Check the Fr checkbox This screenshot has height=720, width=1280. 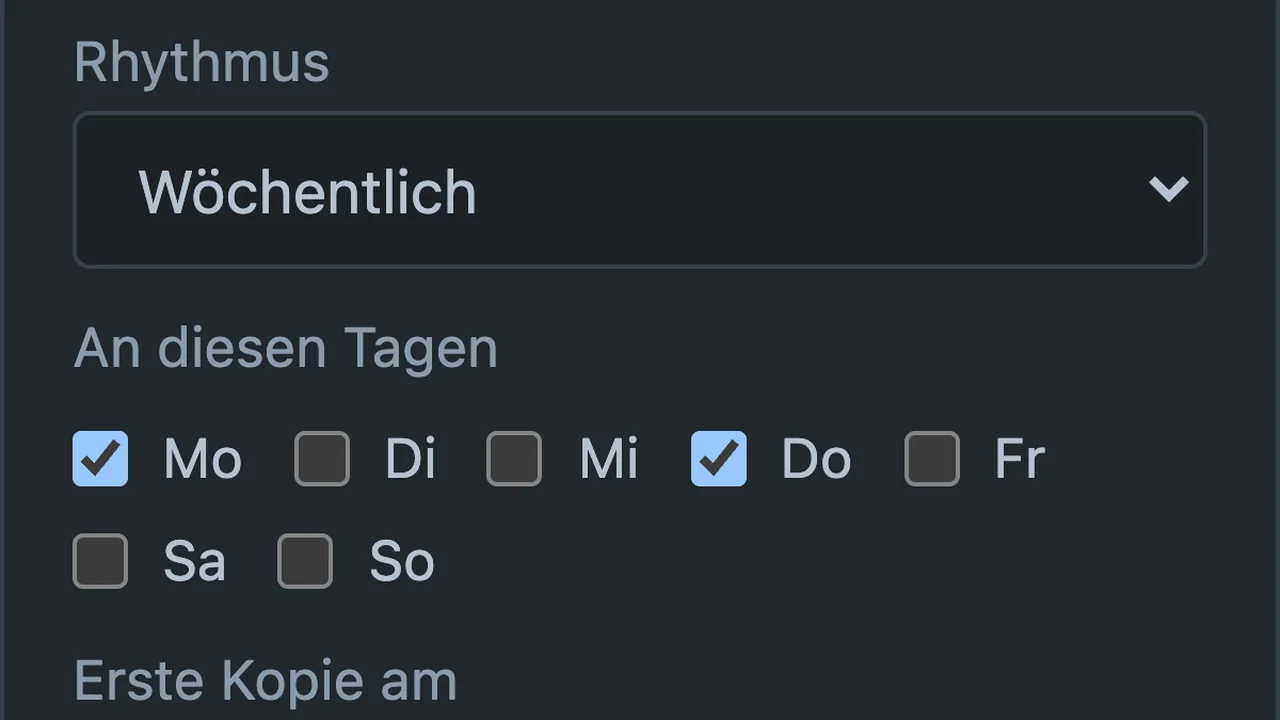click(932, 459)
